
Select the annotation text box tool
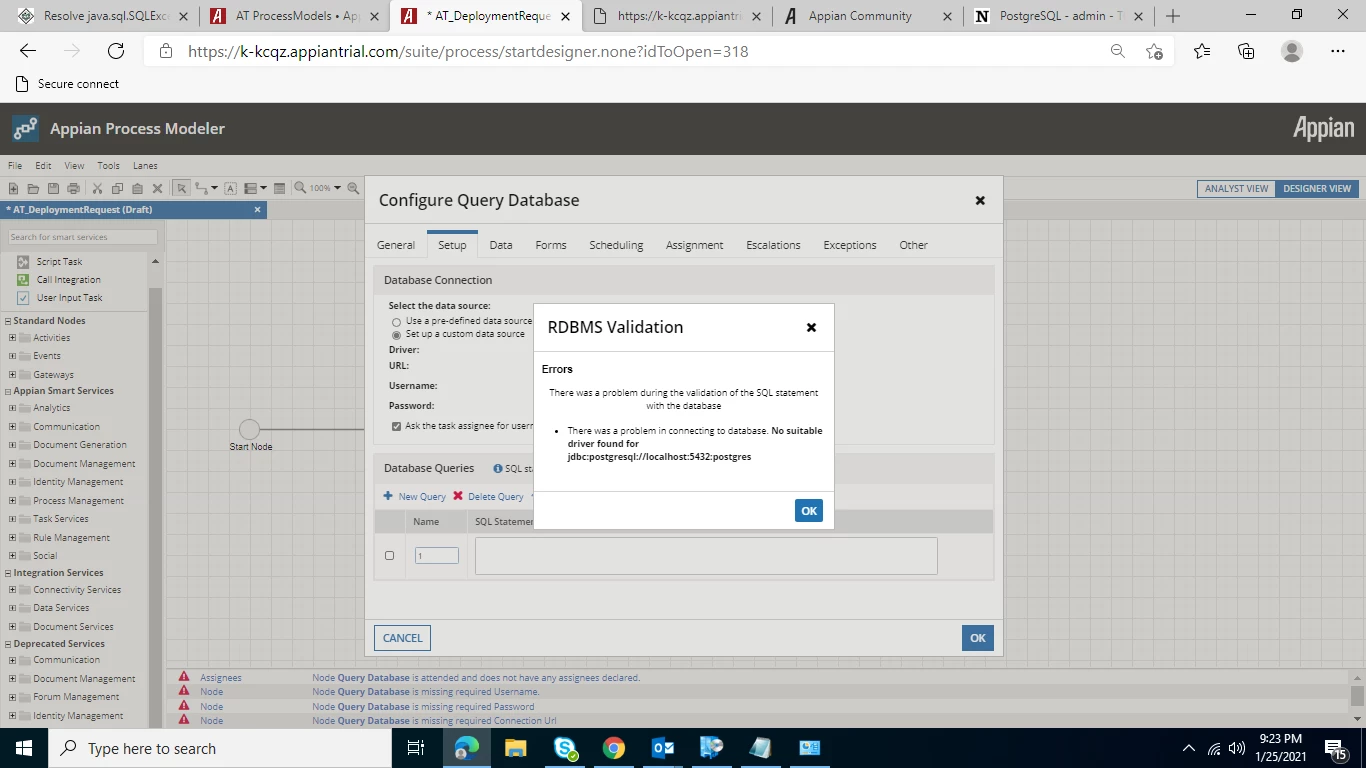click(x=230, y=188)
